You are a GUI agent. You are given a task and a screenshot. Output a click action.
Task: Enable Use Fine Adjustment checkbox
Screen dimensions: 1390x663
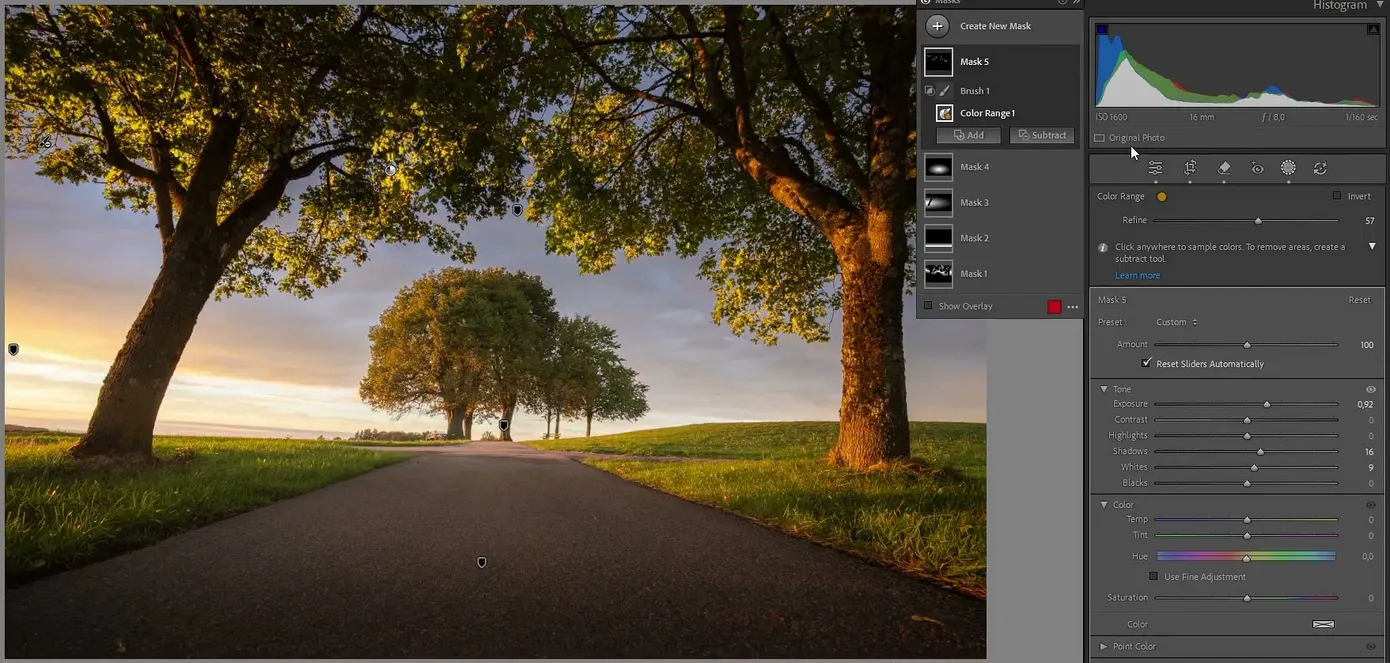coord(1153,577)
